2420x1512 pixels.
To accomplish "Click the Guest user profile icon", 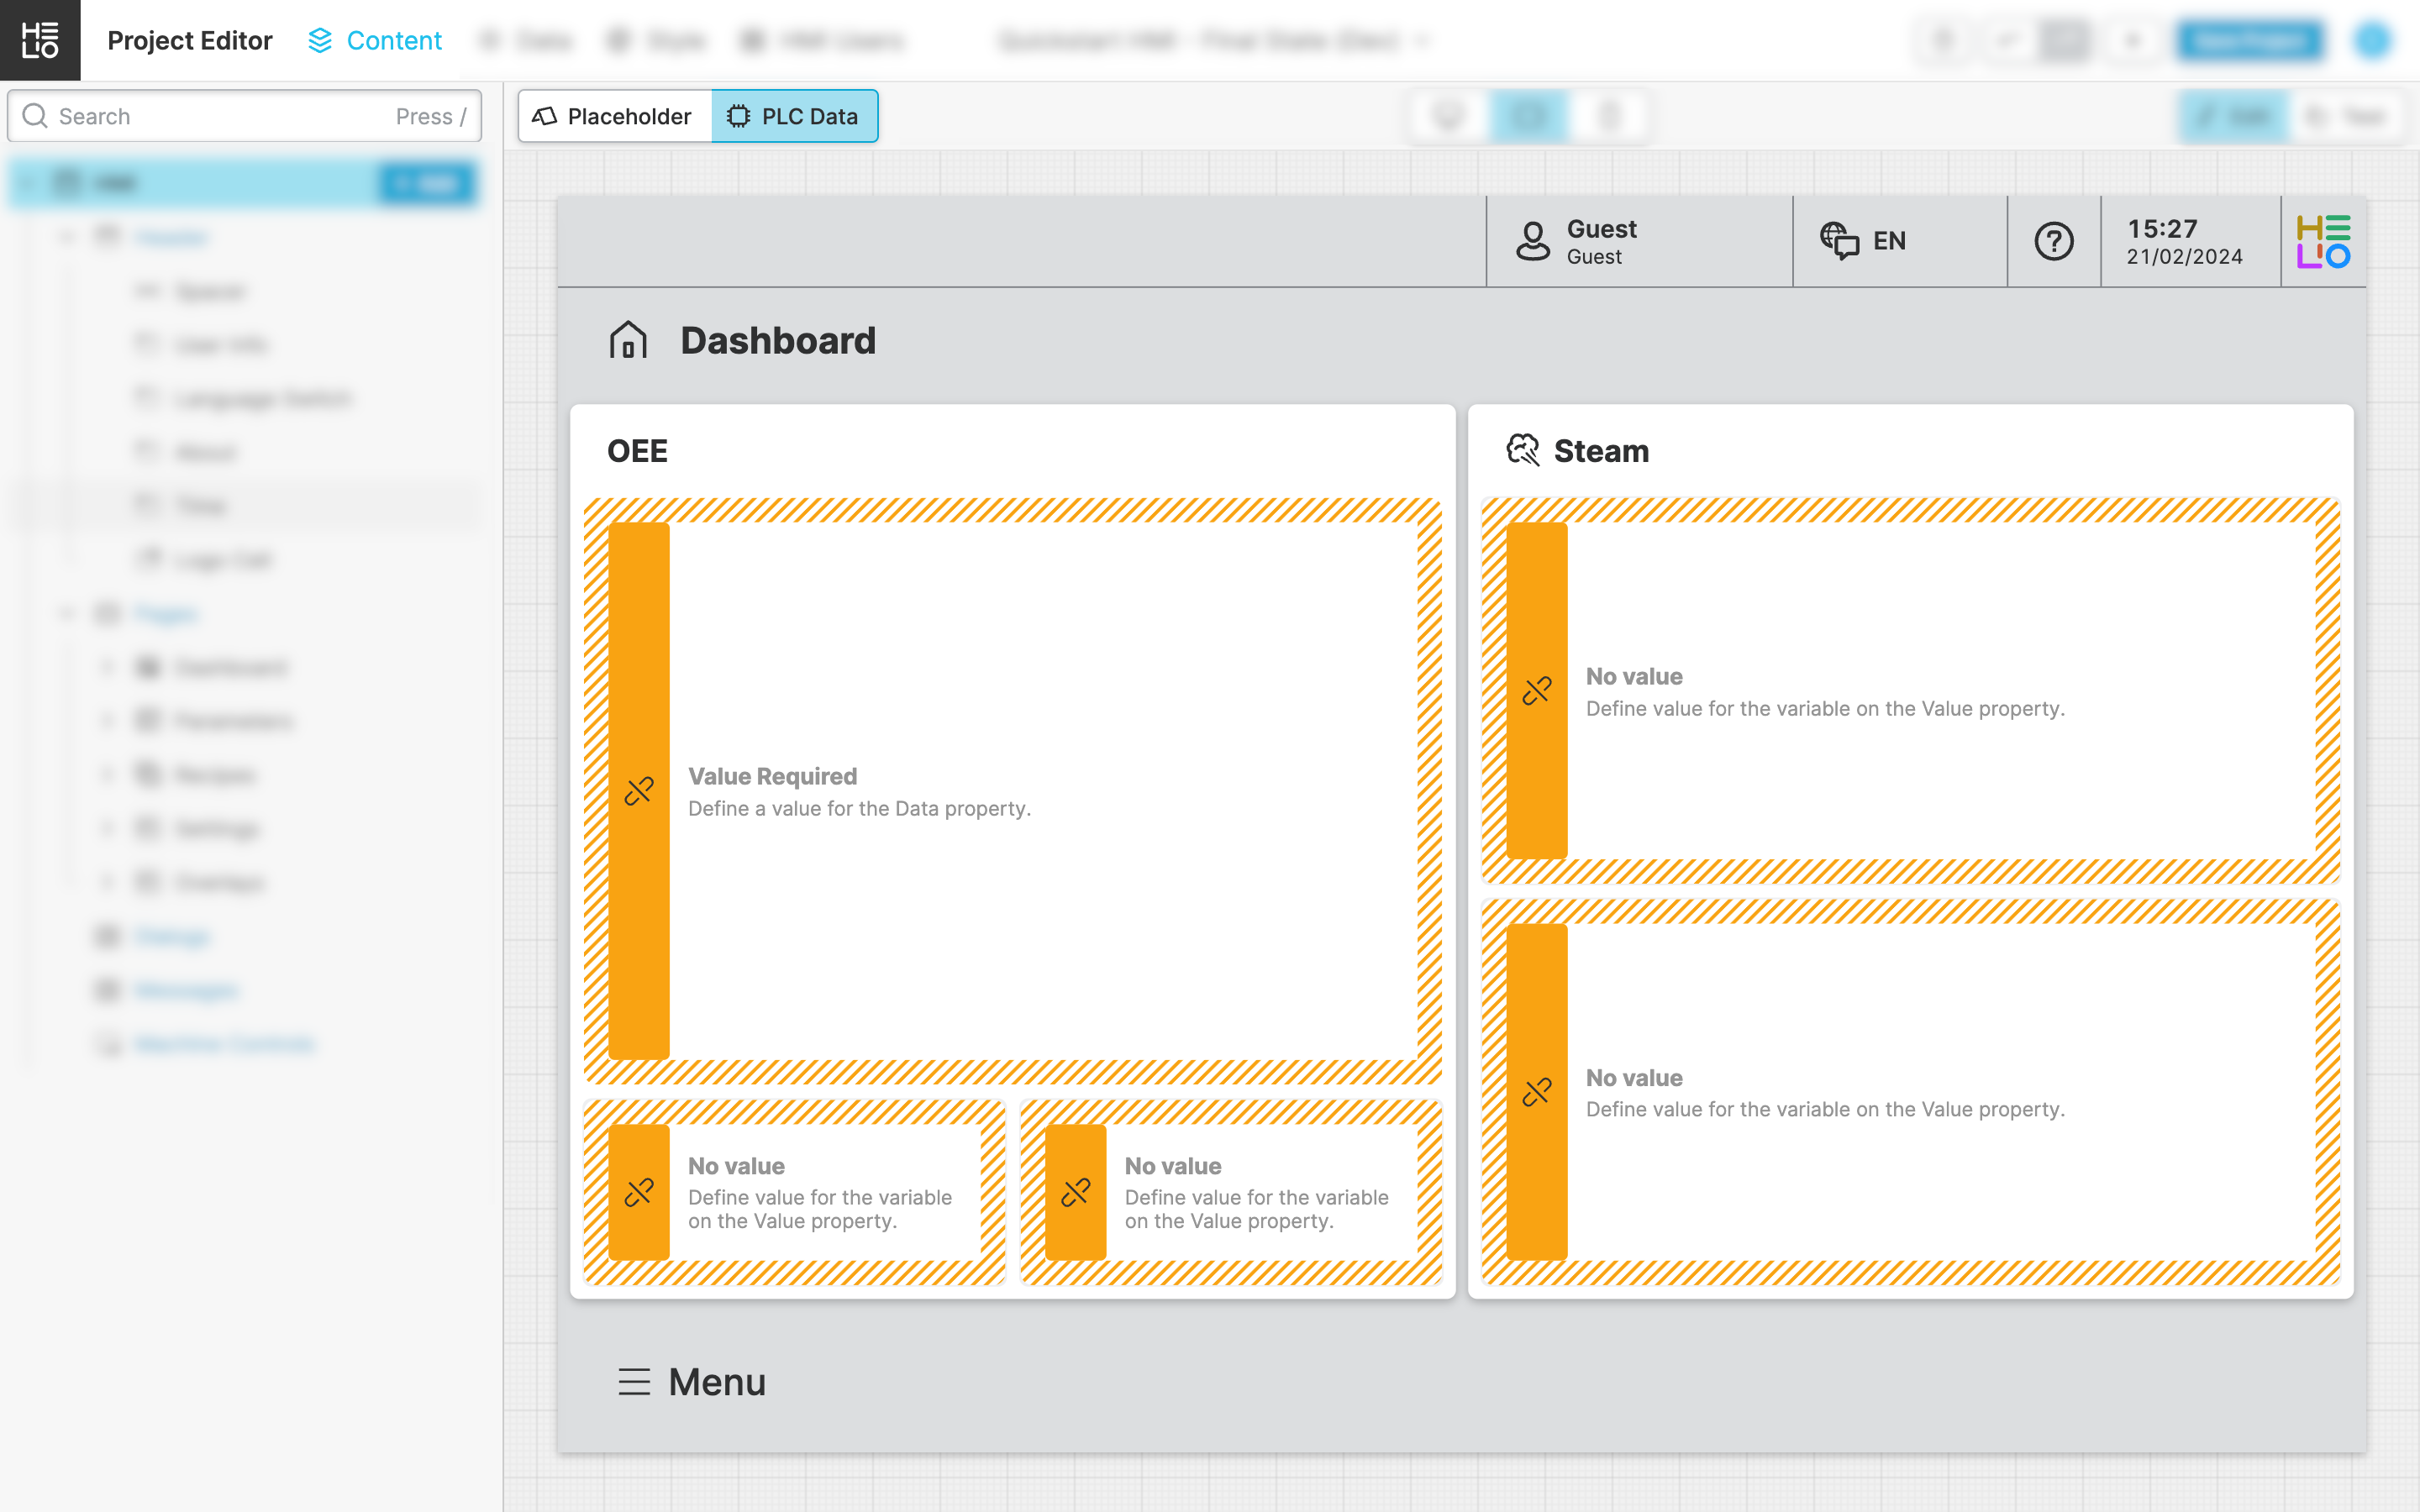I will click(1532, 241).
